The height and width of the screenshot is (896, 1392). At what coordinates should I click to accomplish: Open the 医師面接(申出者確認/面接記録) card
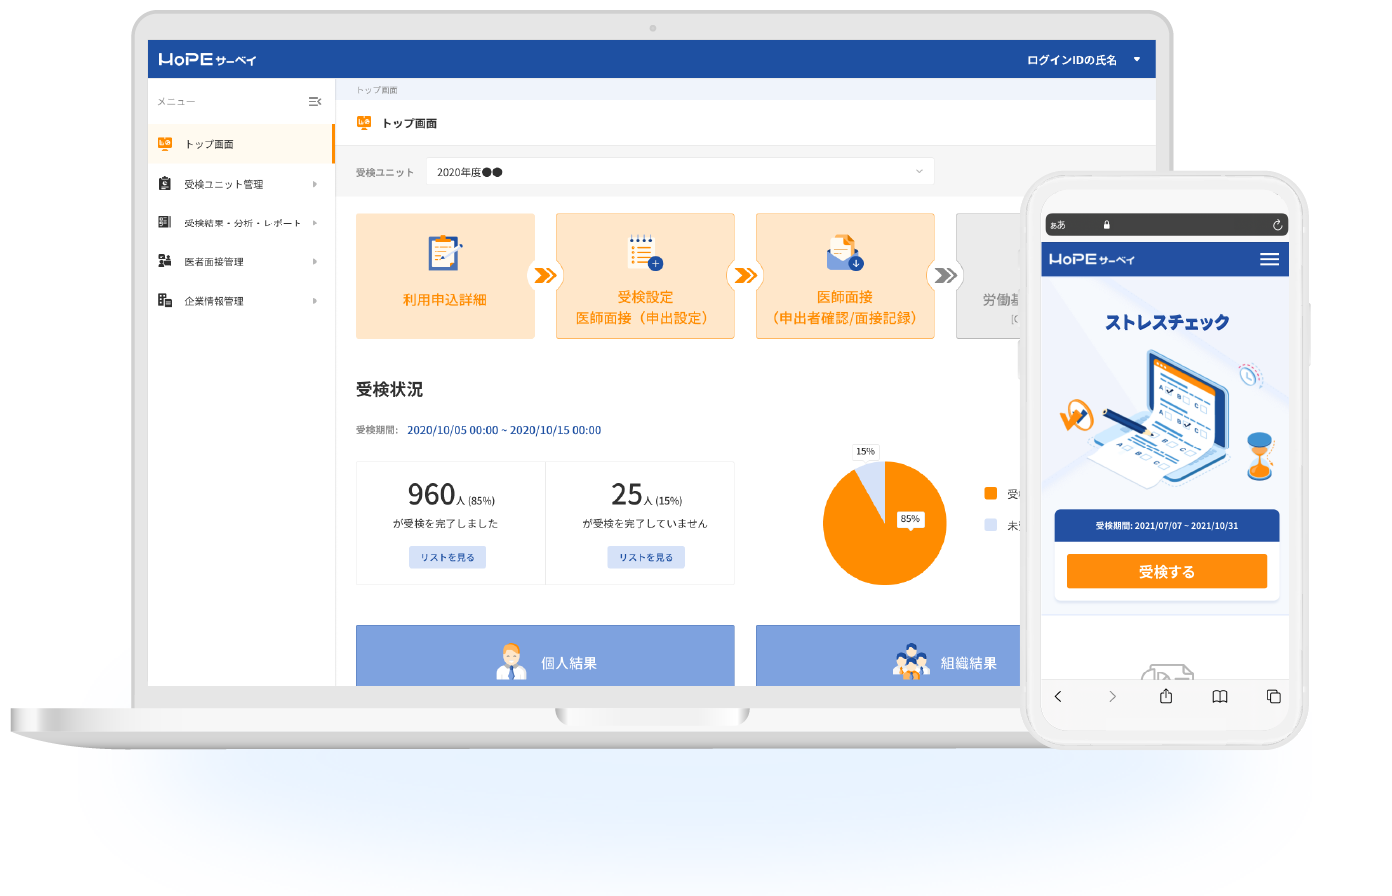click(x=845, y=276)
